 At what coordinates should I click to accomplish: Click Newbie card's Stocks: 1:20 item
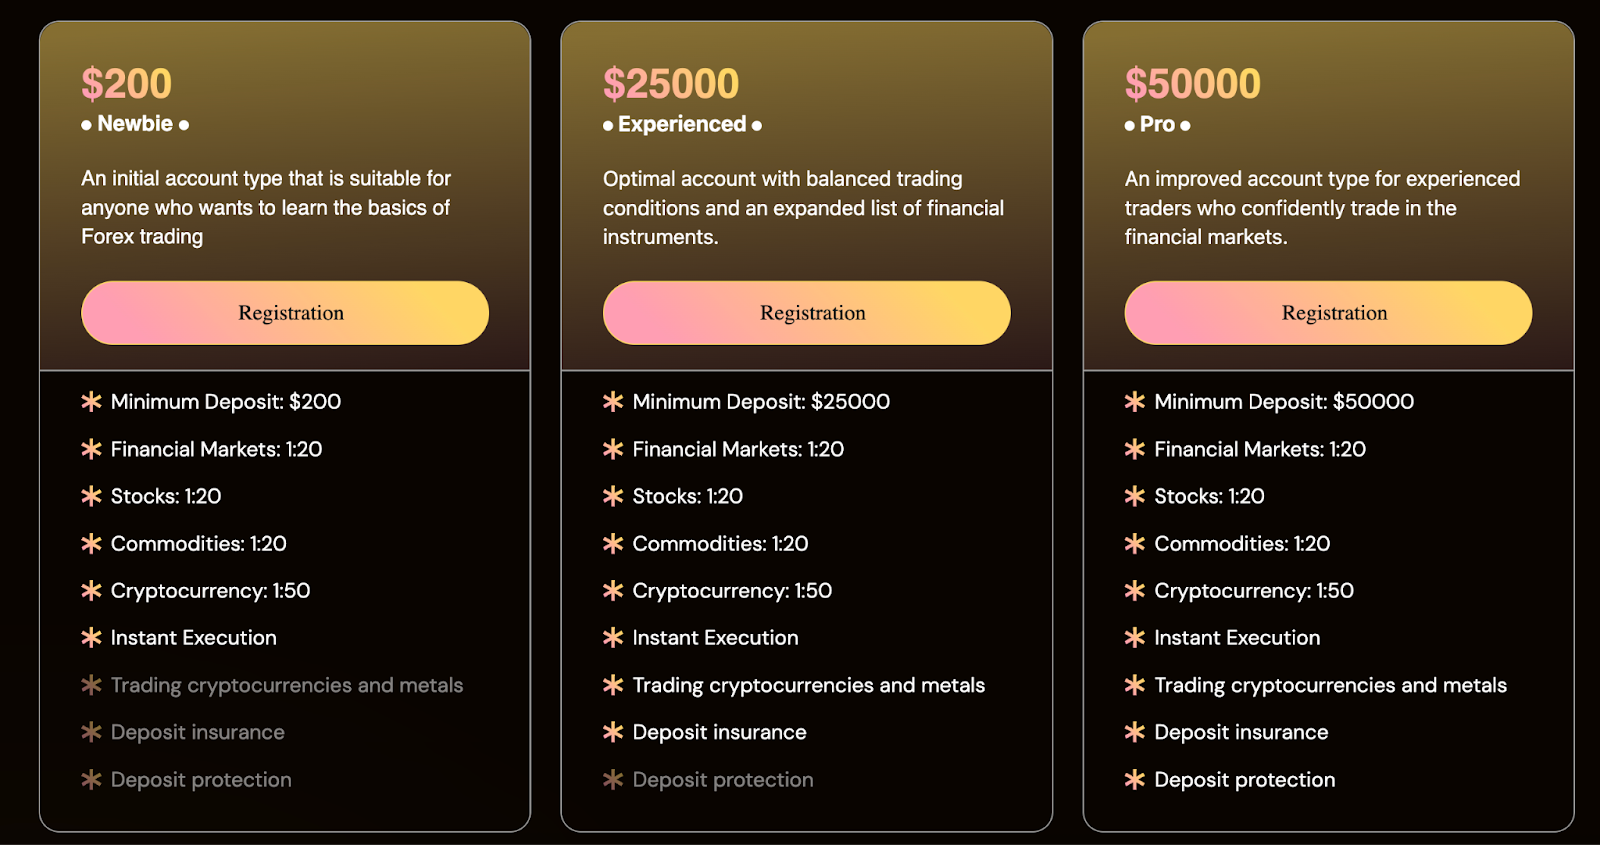pyautogui.click(x=166, y=496)
